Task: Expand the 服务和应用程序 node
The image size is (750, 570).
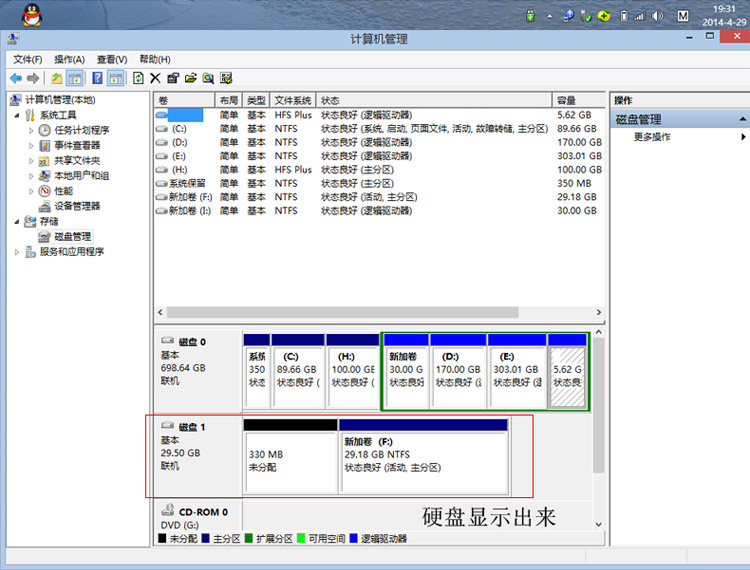Action: pyautogui.click(x=17, y=252)
